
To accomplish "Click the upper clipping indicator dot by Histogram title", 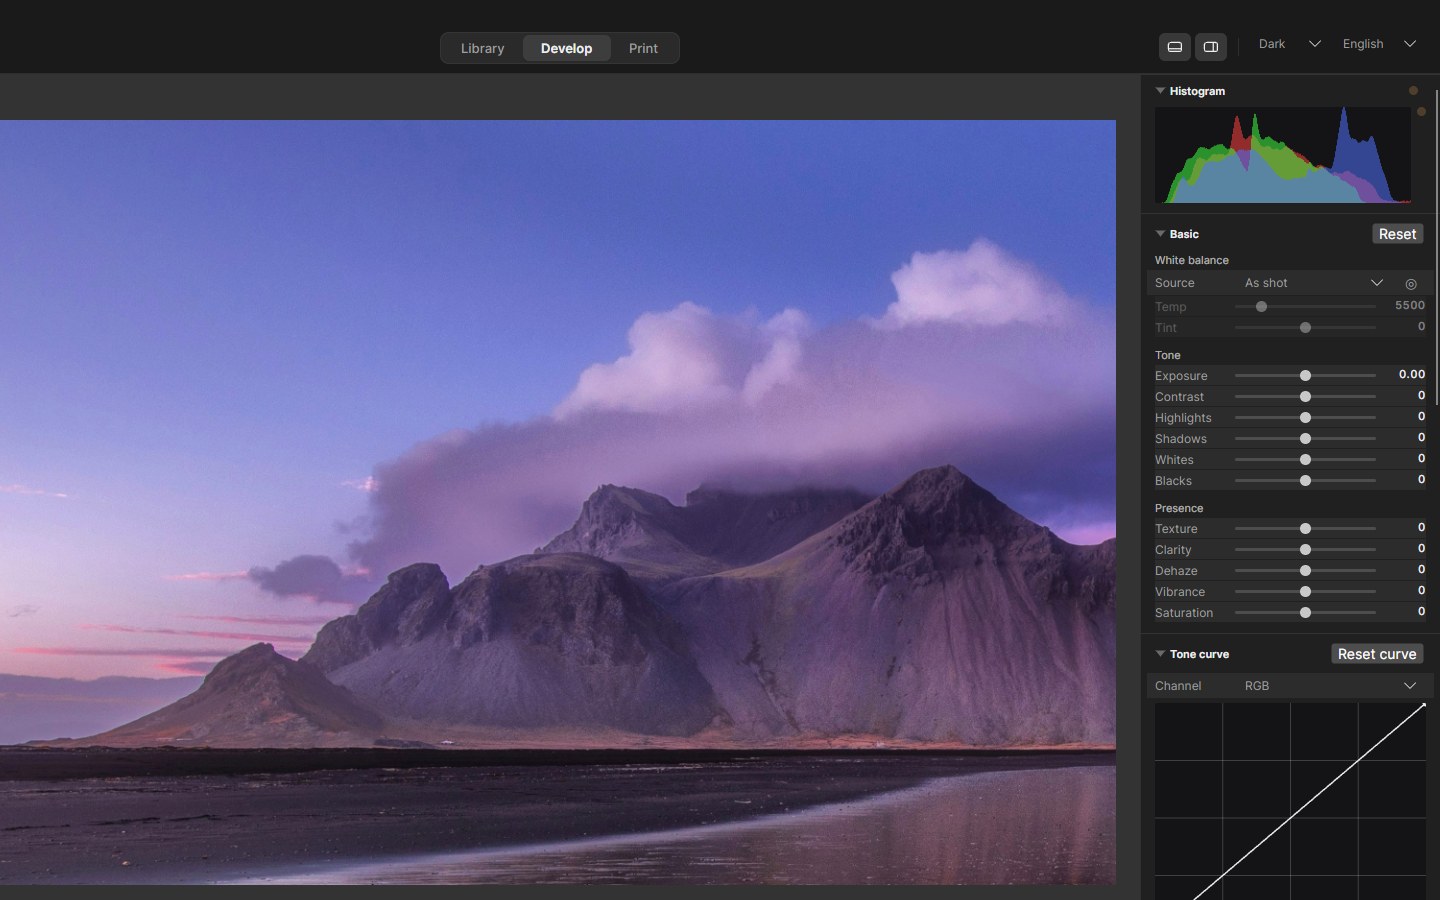I will (1413, 90).
